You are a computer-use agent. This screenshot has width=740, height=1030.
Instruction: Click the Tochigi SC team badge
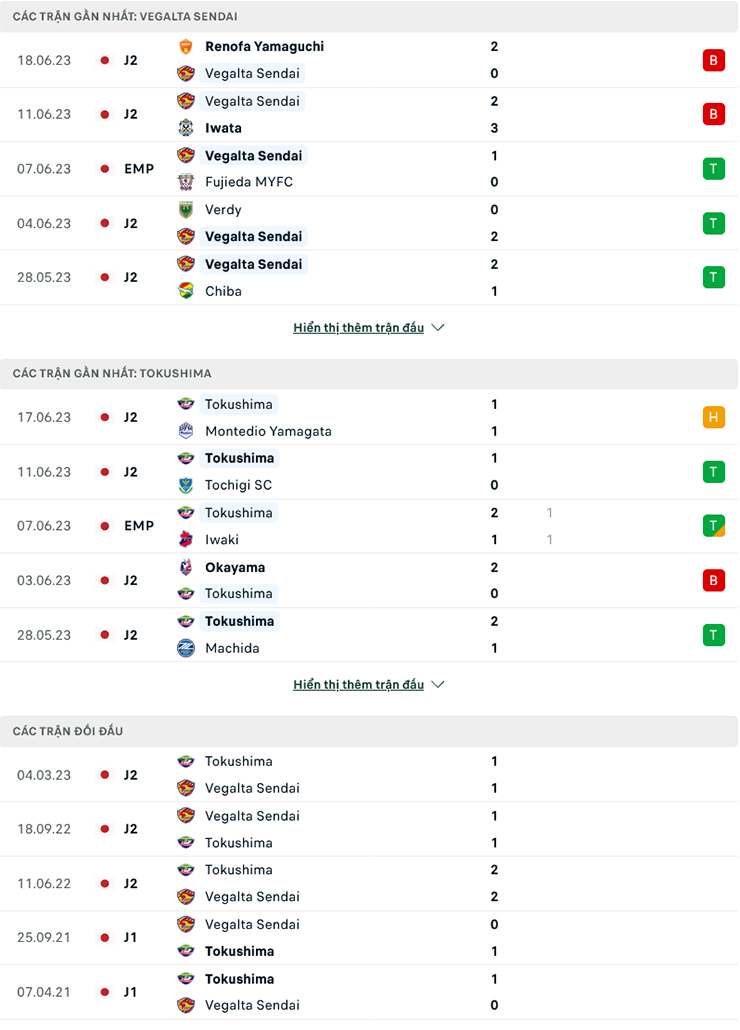pos(186,485)
